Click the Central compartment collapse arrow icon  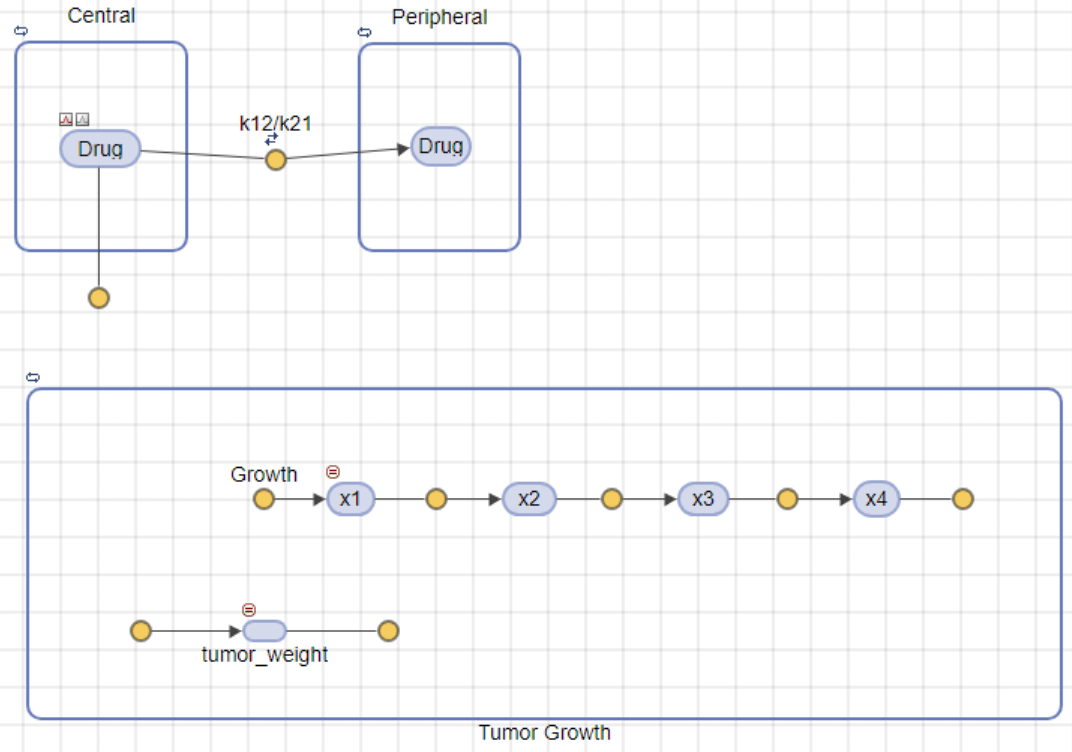21,31
